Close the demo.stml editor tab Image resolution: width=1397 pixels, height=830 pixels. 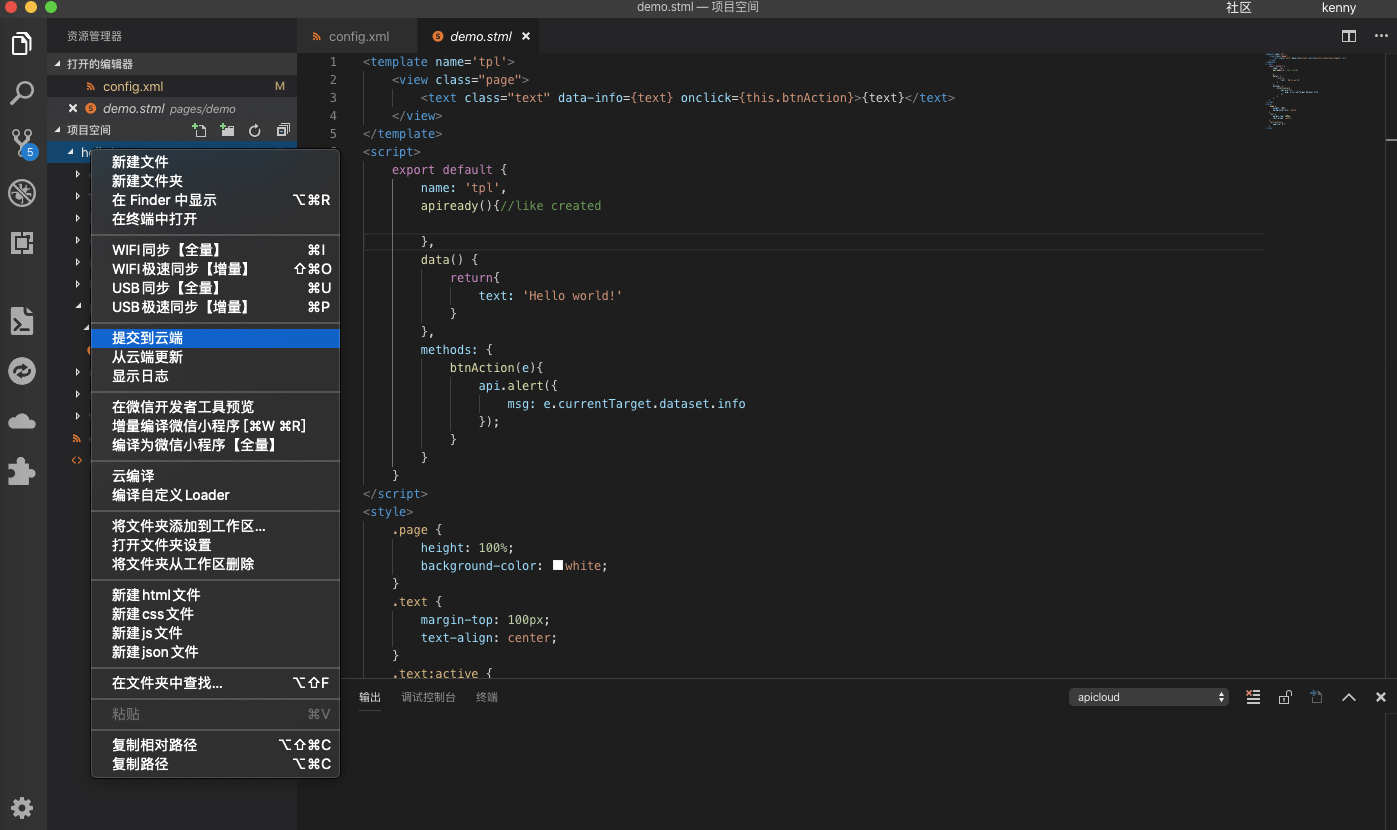(x=526, y=36)
